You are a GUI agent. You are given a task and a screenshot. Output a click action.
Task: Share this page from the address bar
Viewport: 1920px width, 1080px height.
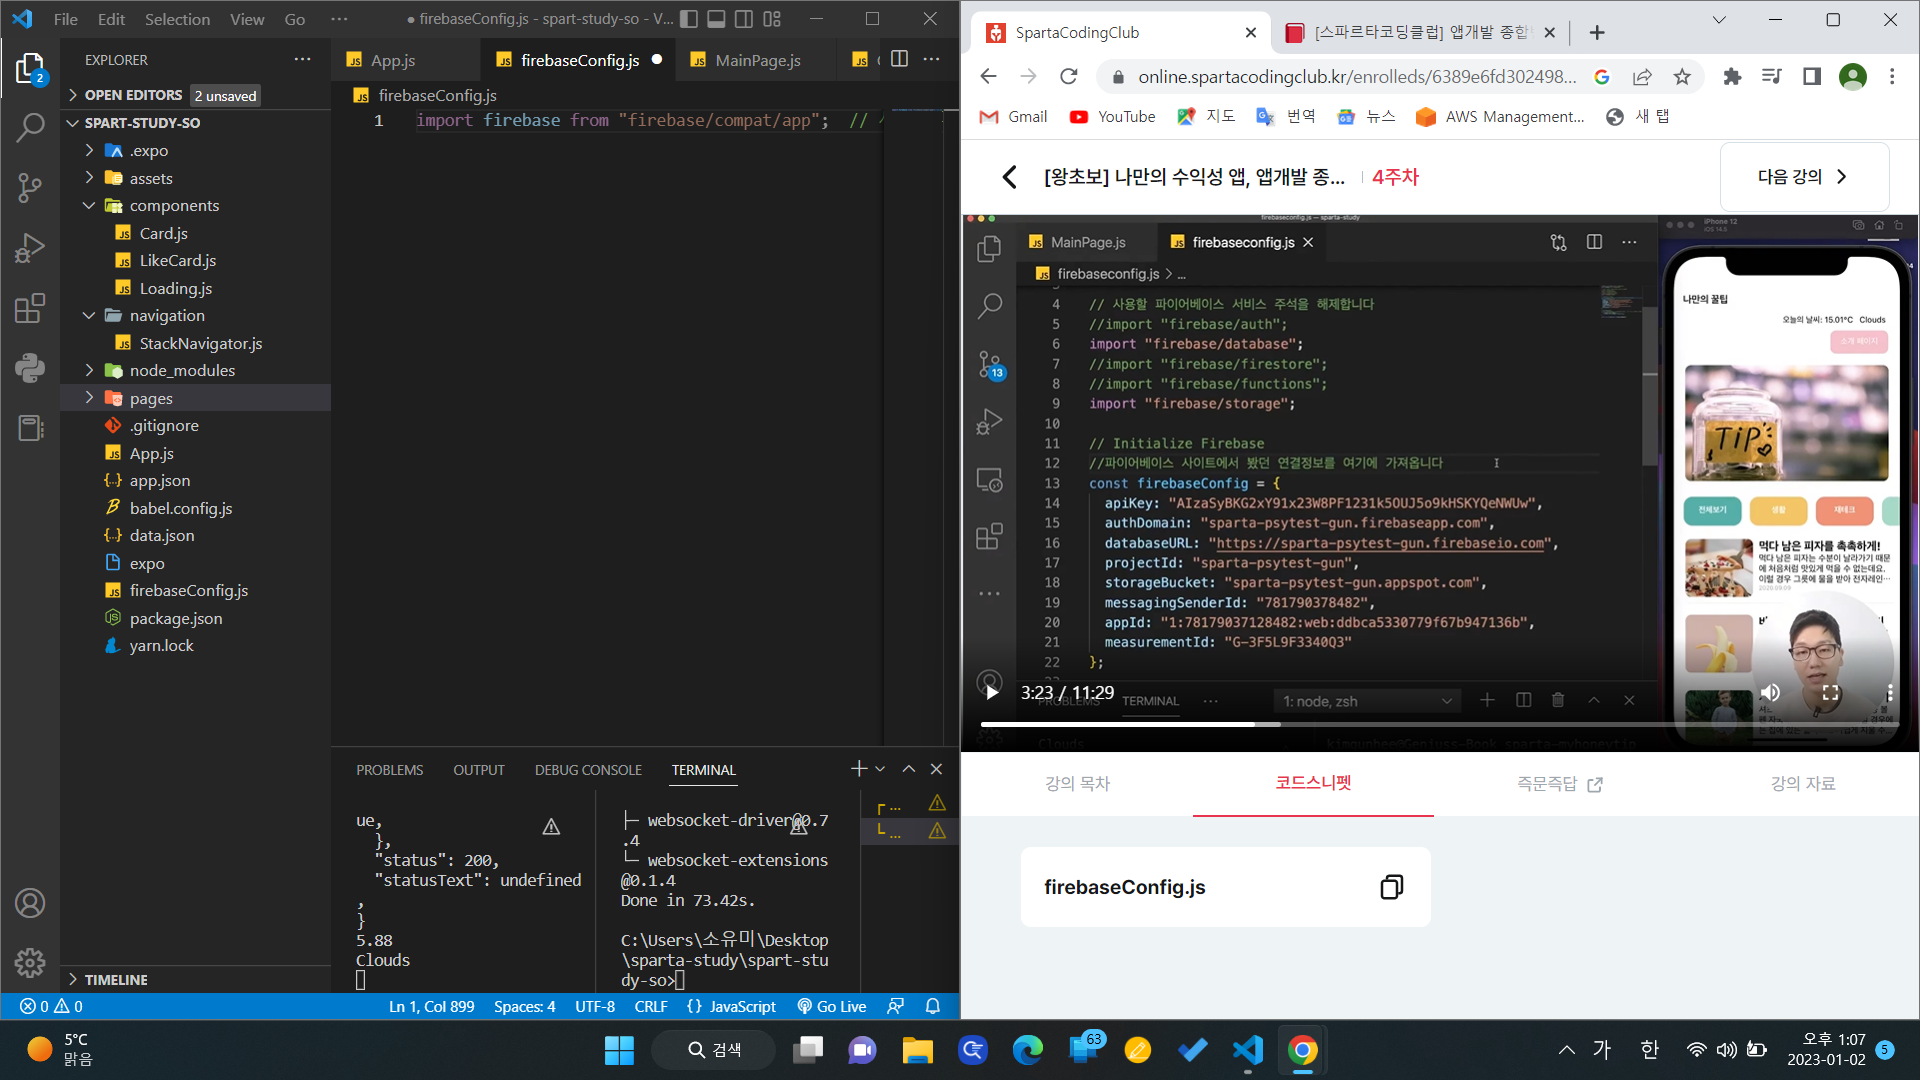tap(1642, 76)
